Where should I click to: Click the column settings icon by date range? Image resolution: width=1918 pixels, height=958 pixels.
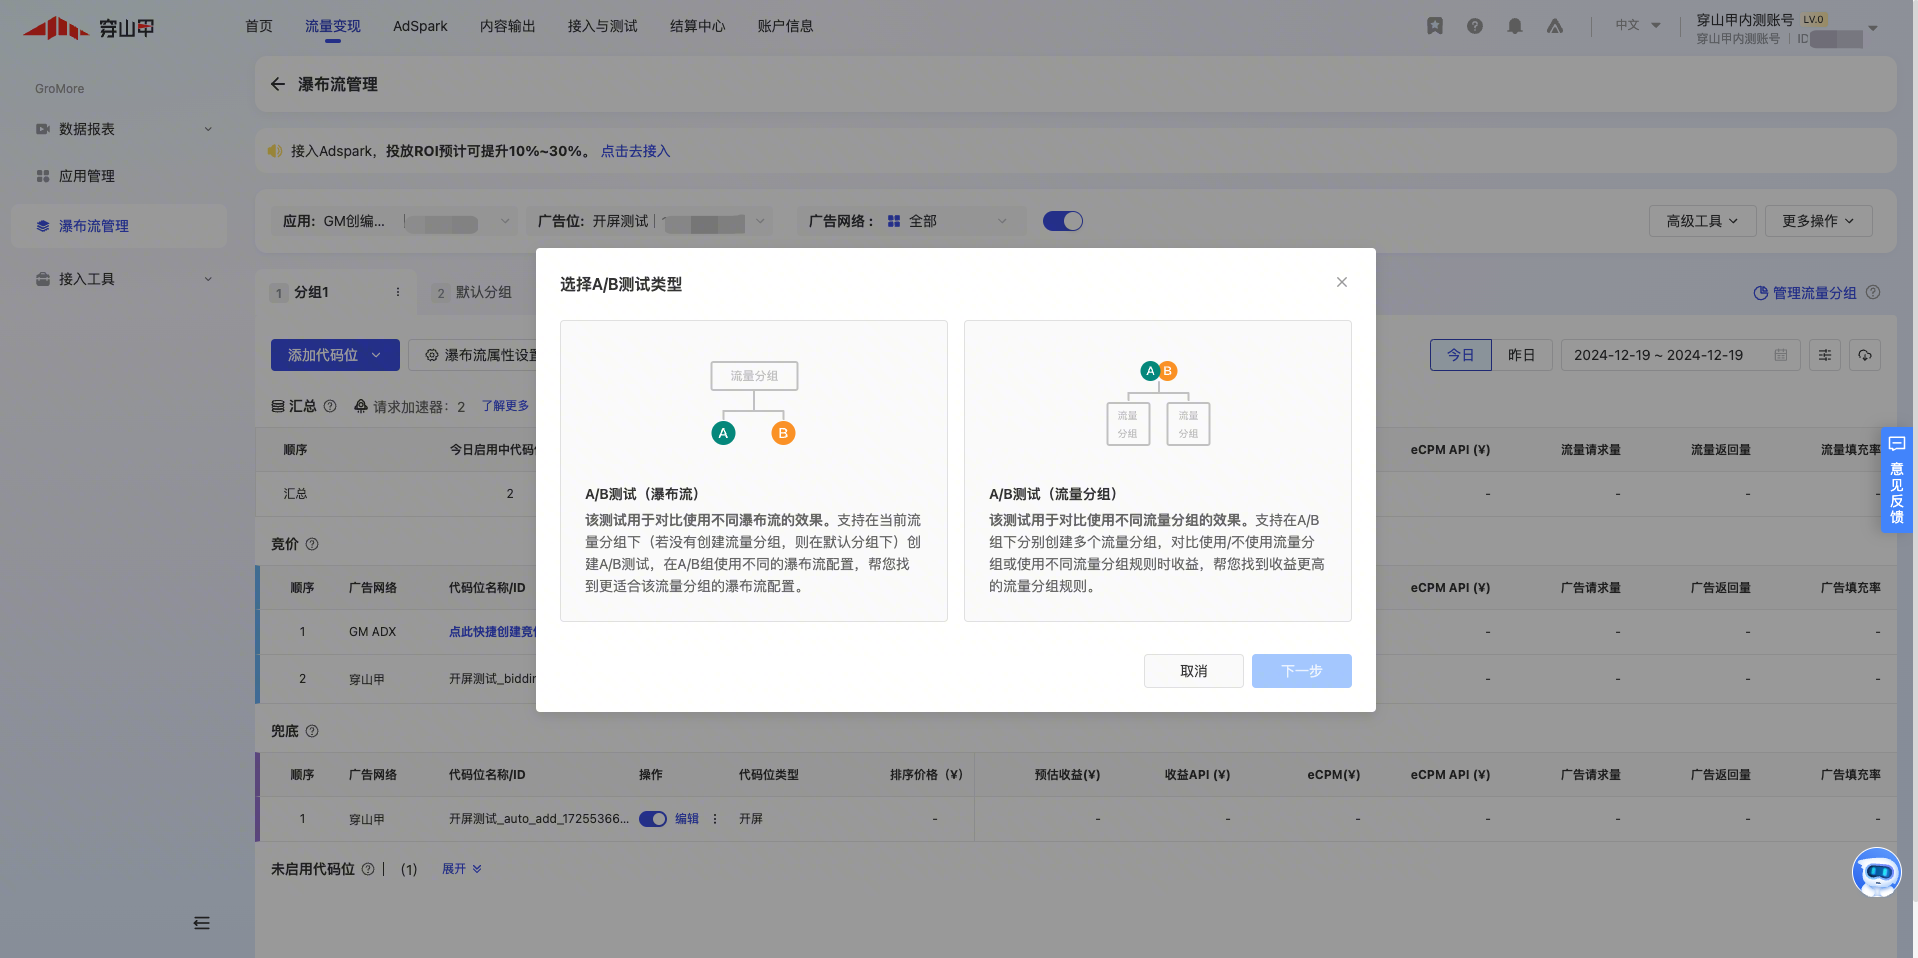pos(1825,355)
